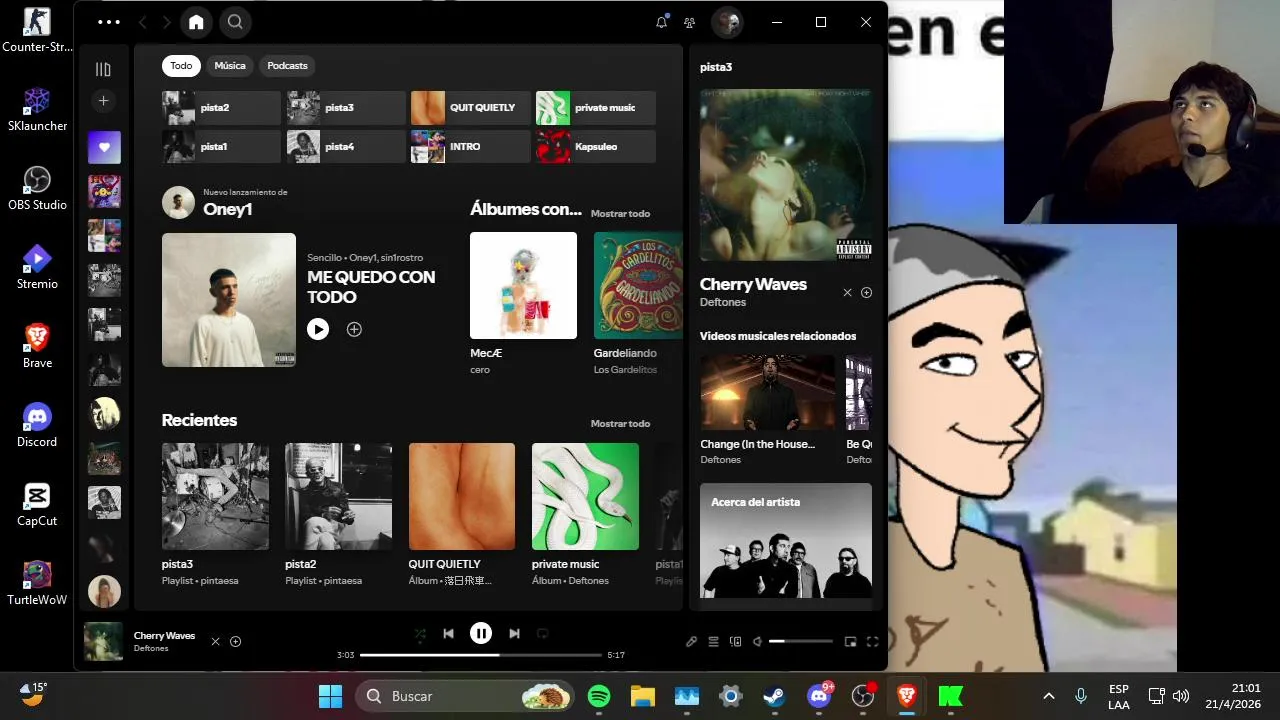Open Change (In the House...) music video
Screen dimensions: 1280x720
coord(767,392)
